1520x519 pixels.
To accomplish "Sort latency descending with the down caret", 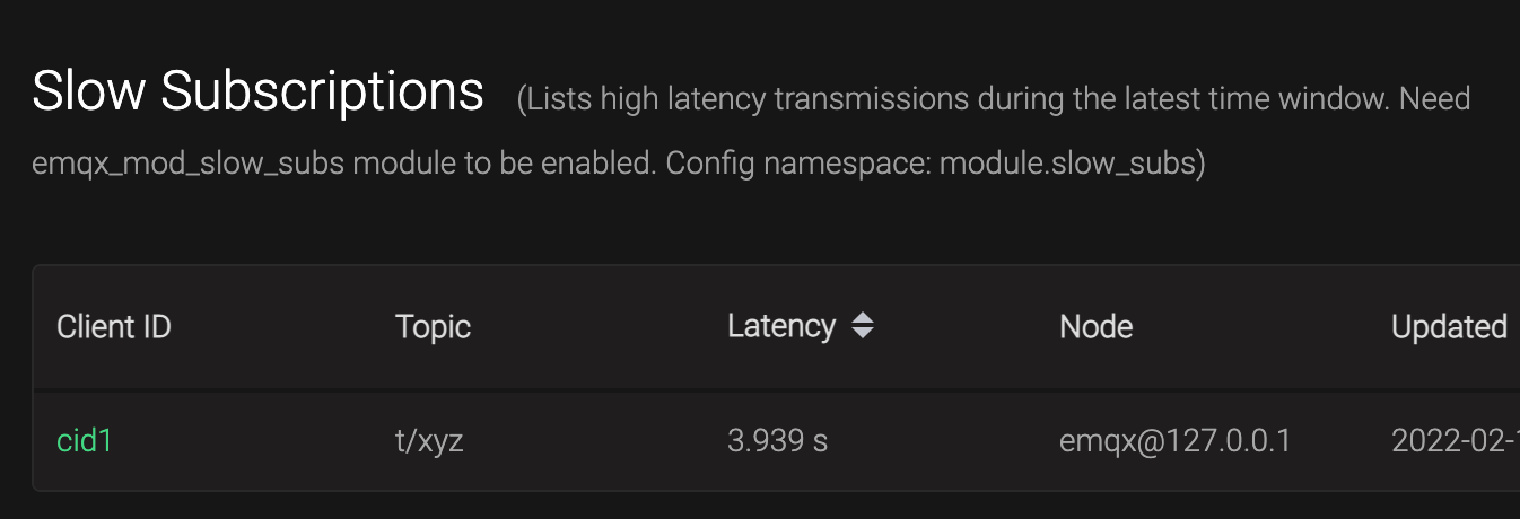I will (863, 333).
